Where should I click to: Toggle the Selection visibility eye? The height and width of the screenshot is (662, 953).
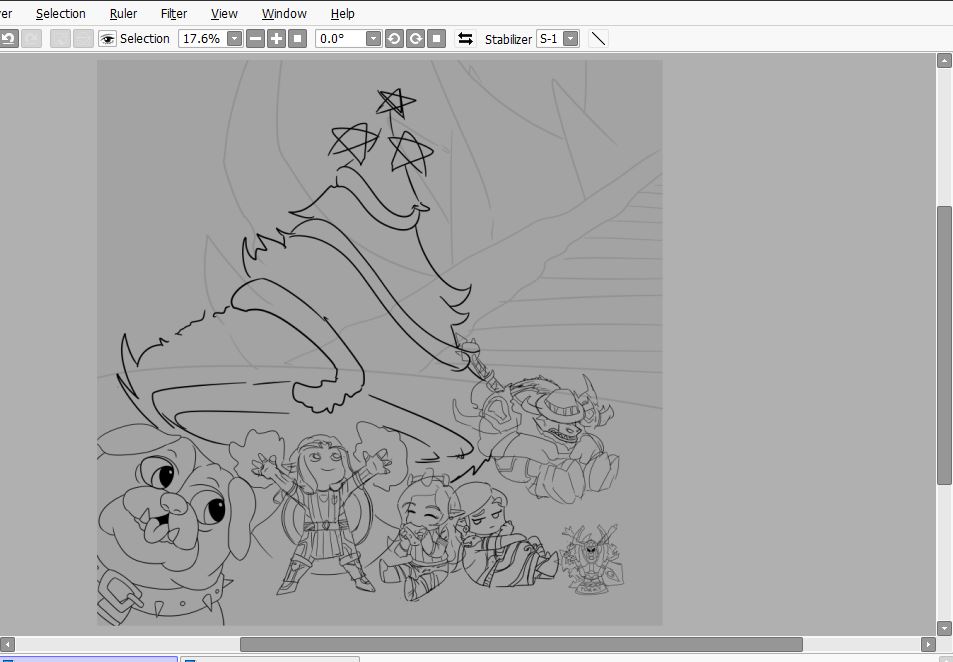[x=108, y=39]
